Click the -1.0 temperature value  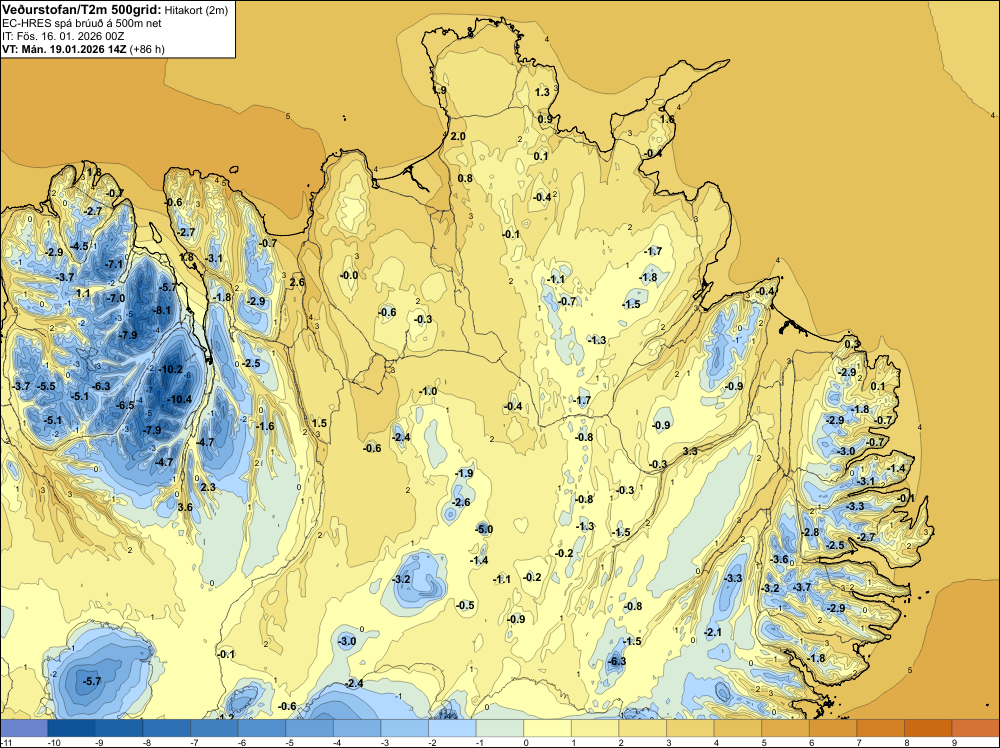pos(427,392)
